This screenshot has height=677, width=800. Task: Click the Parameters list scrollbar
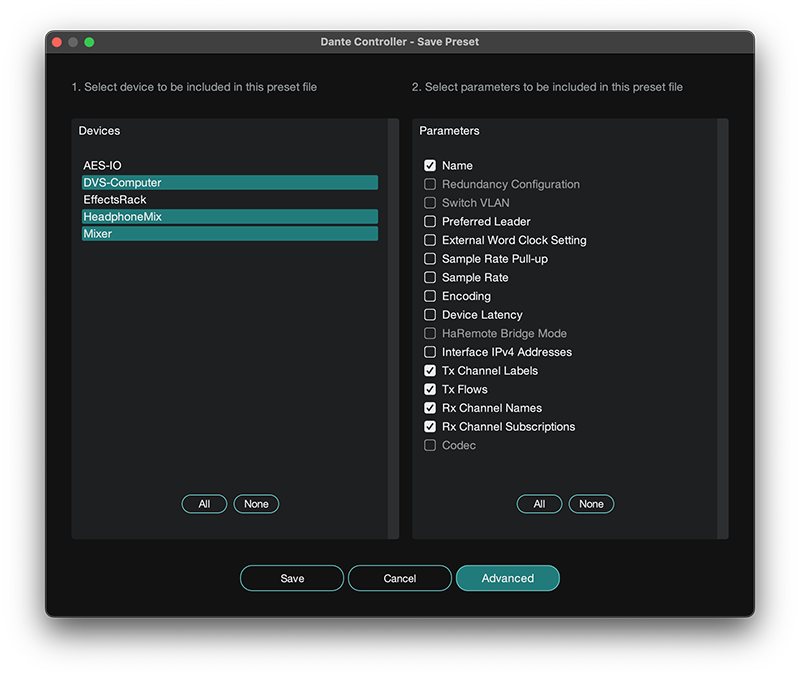coord(723,329)
